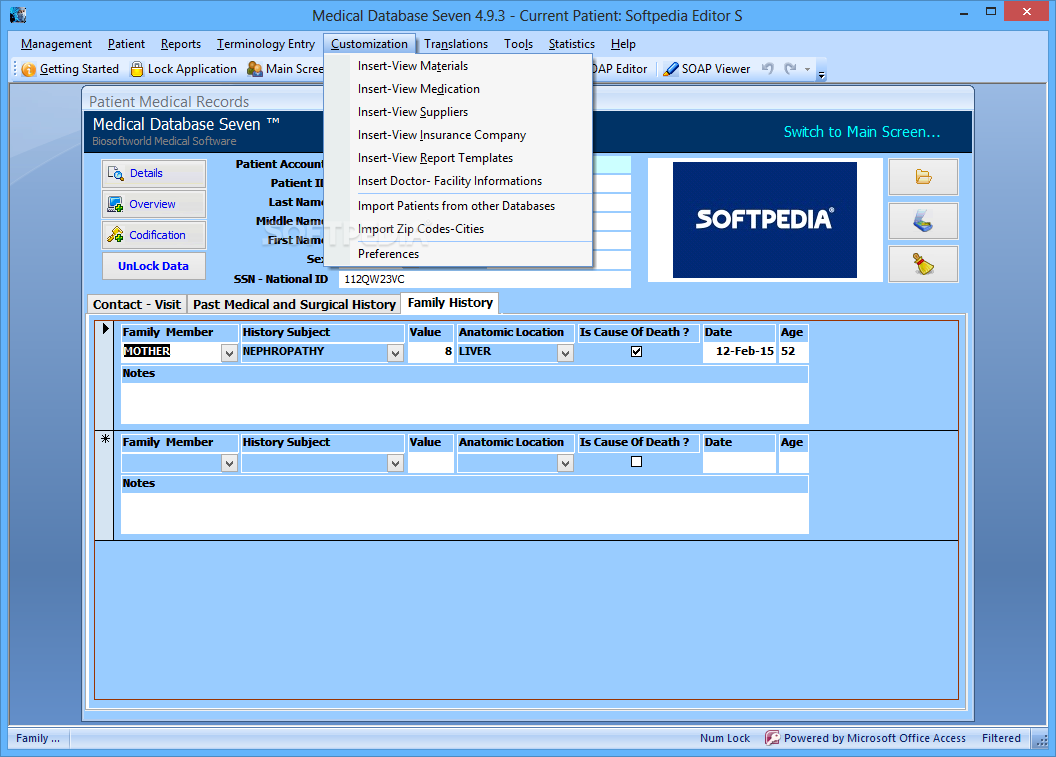Open the Statistics menu
The width and height of the screenshot is (1056, 757).
coord(572,44)
